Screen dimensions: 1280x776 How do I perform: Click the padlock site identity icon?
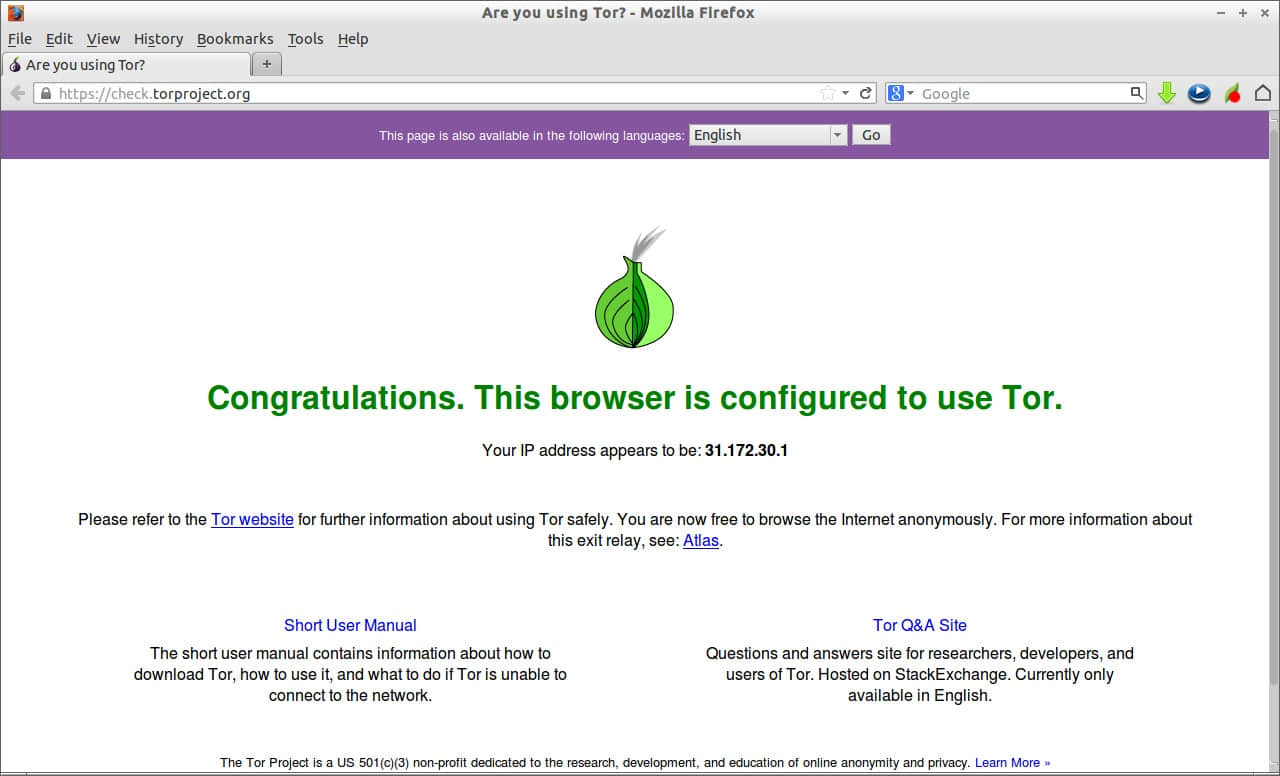[44, 93]
